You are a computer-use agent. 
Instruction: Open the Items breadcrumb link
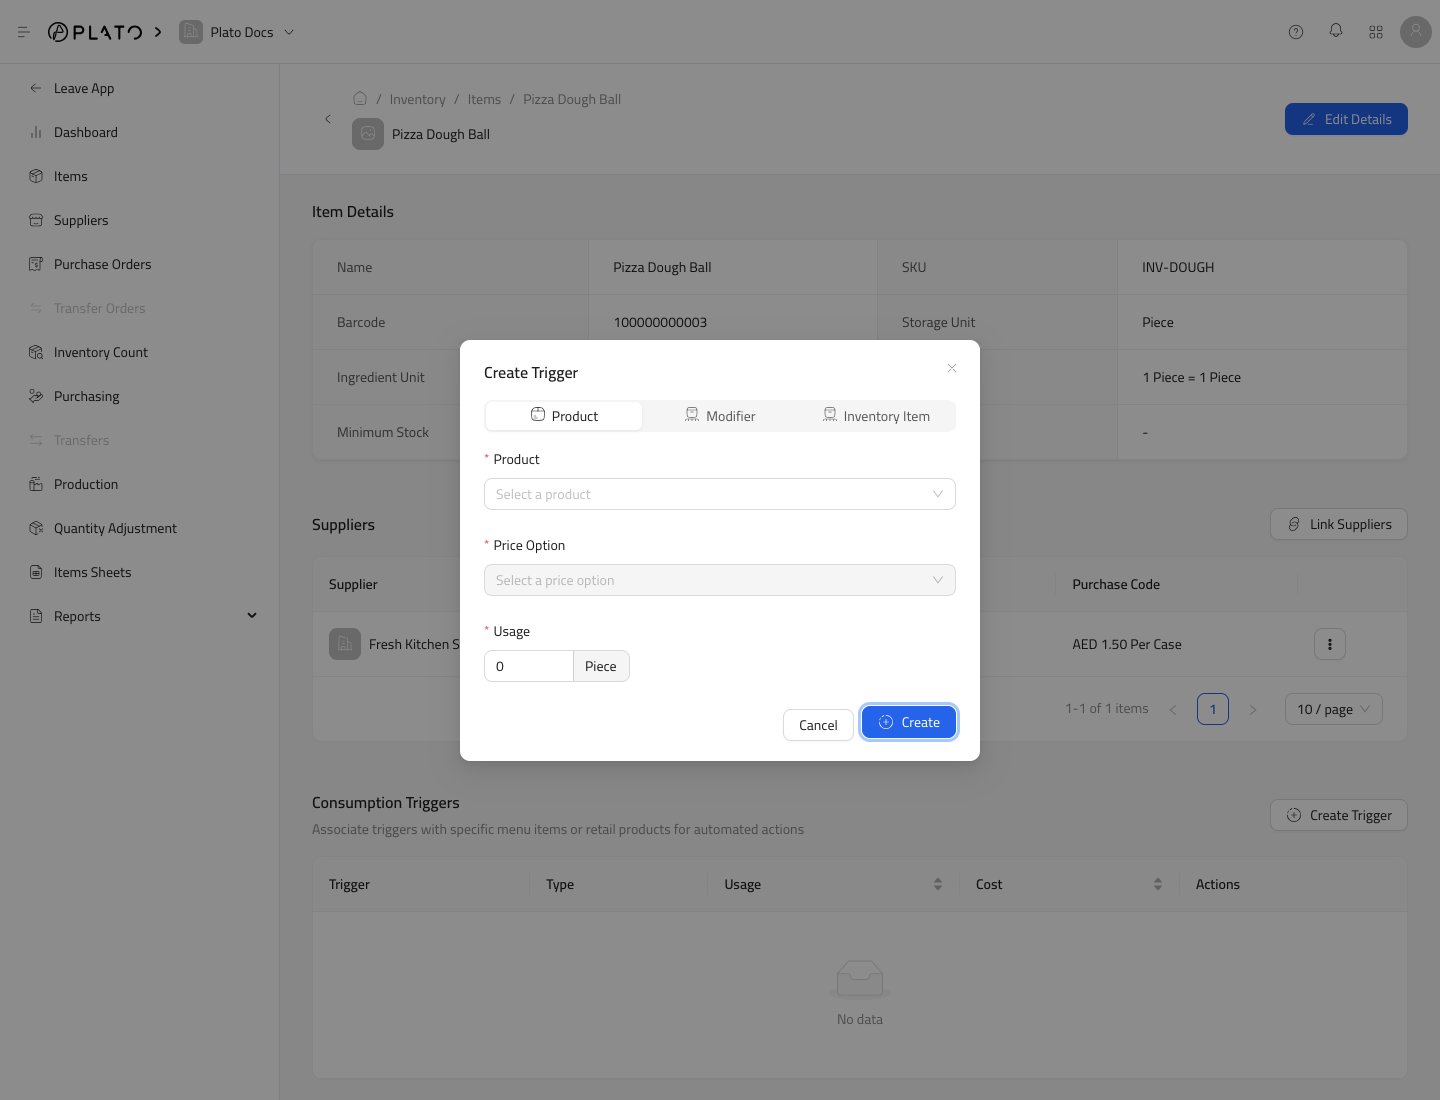pyautogui.click(x=484, y=99)
